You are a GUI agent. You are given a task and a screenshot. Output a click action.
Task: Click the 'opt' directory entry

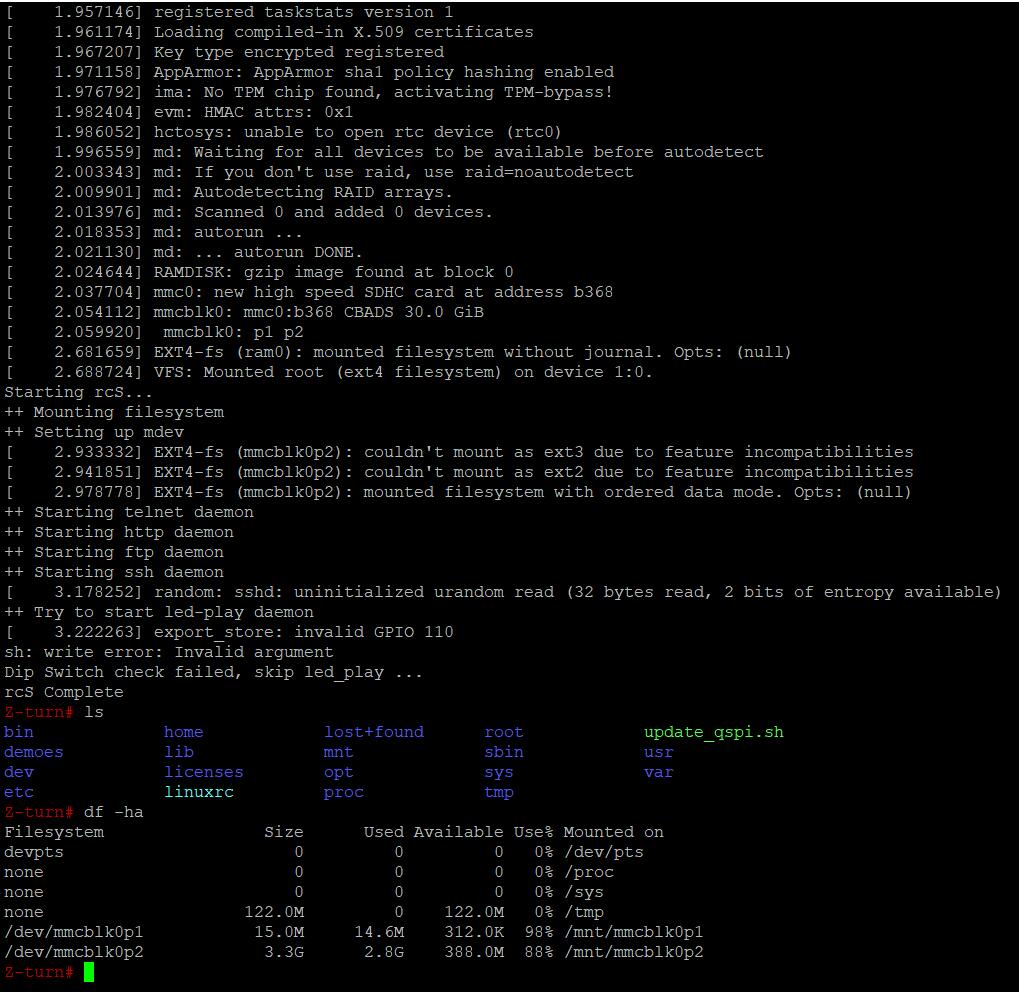(x=339, y=772)
